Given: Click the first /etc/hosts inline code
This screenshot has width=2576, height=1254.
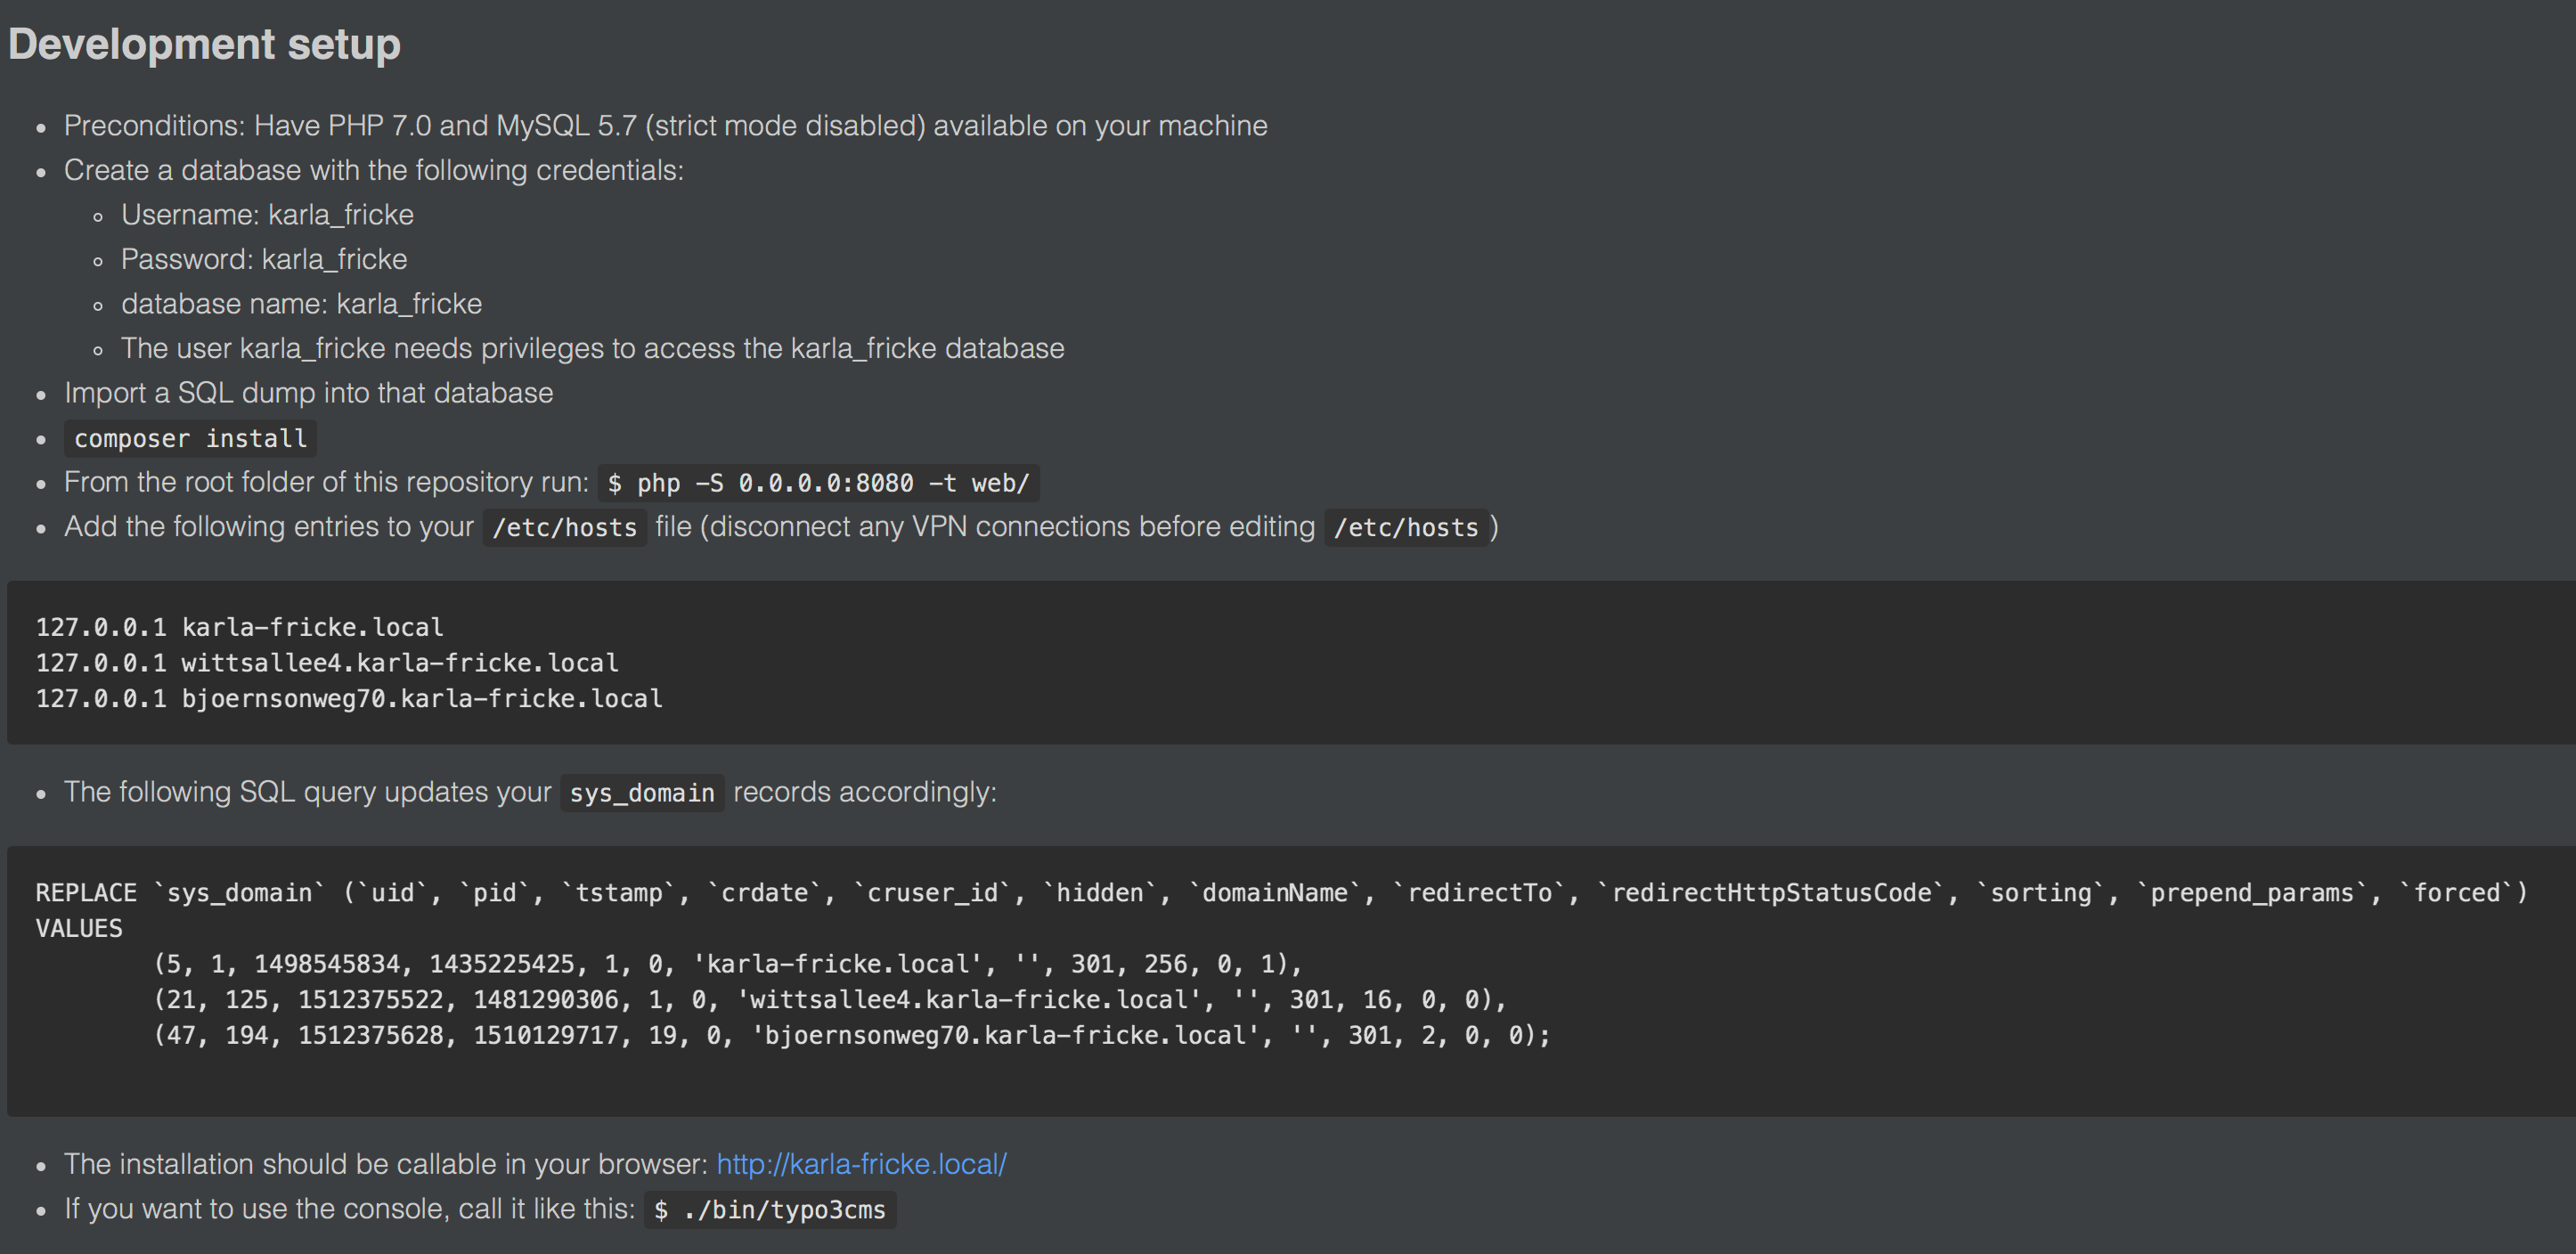Looking at the screenshot, I should point(564,527).
